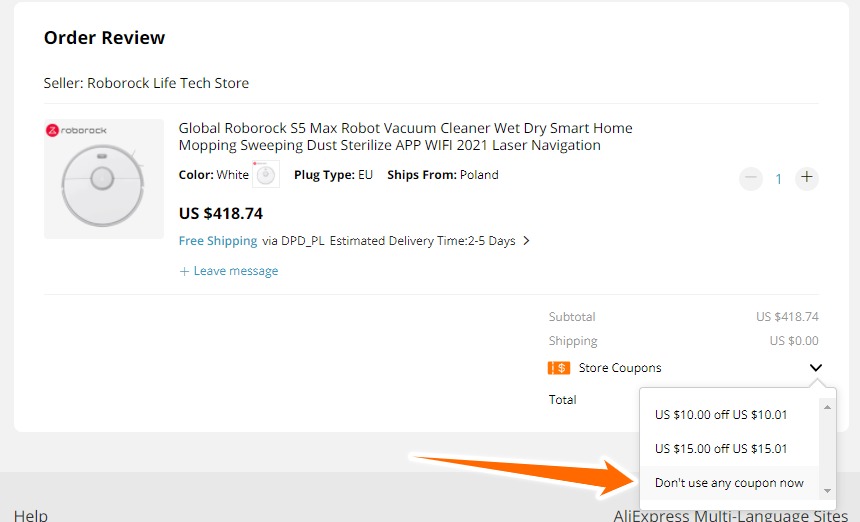Click the Free Shipping link
The height and width of the screenshot is (522, 860).
click(218, 241)
